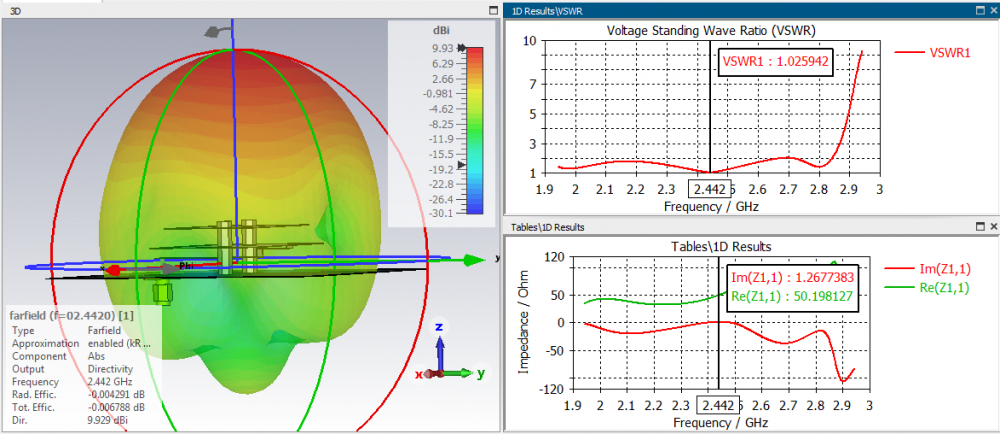Select the lower marker arrow on the dBi color scale
Screen dimensions: 1000x434
click(462, 165)
